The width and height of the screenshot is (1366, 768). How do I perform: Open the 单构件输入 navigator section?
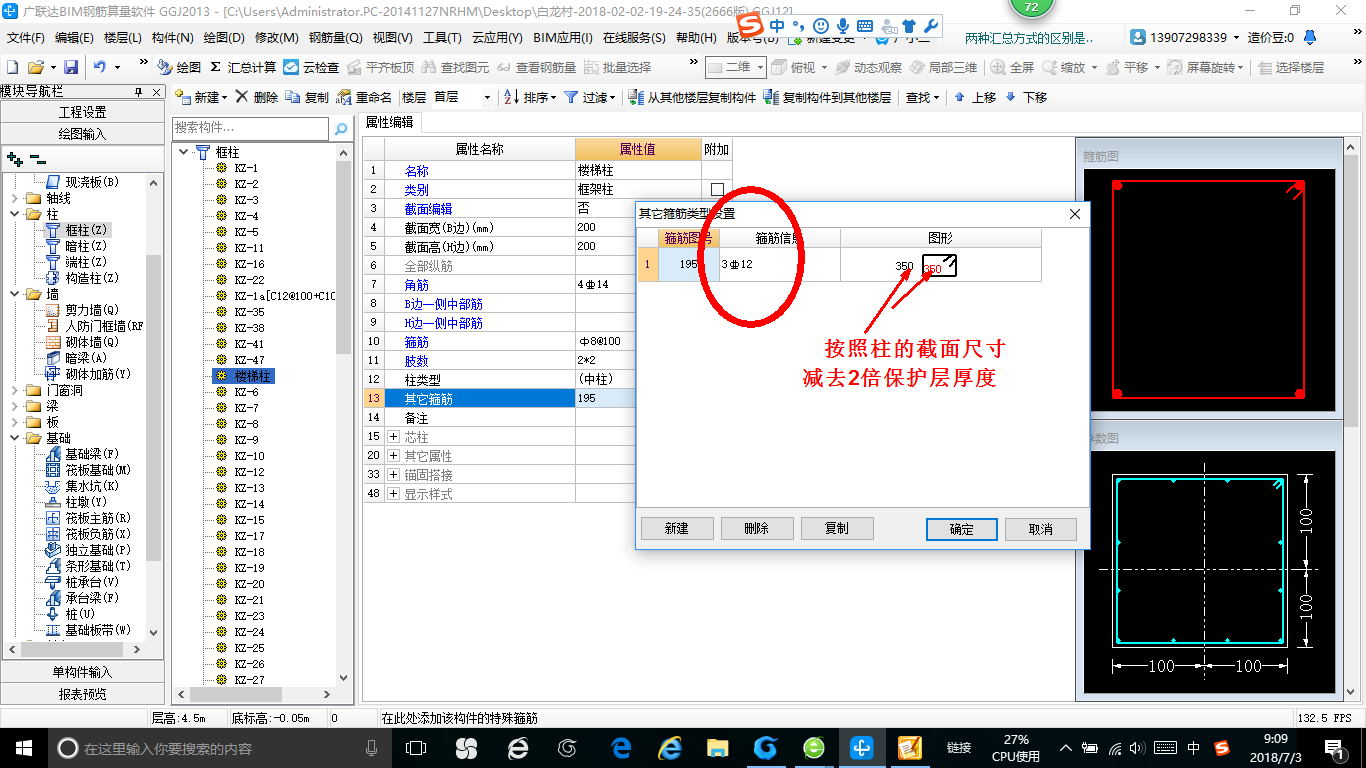pos(82,672)
